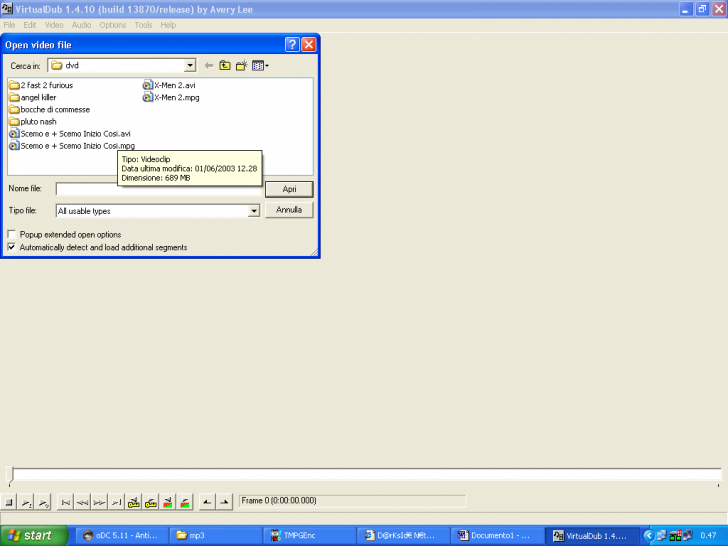Click the Create new folder icon
This screenshot has width=728, height=546.
click(x=241, y=65)
